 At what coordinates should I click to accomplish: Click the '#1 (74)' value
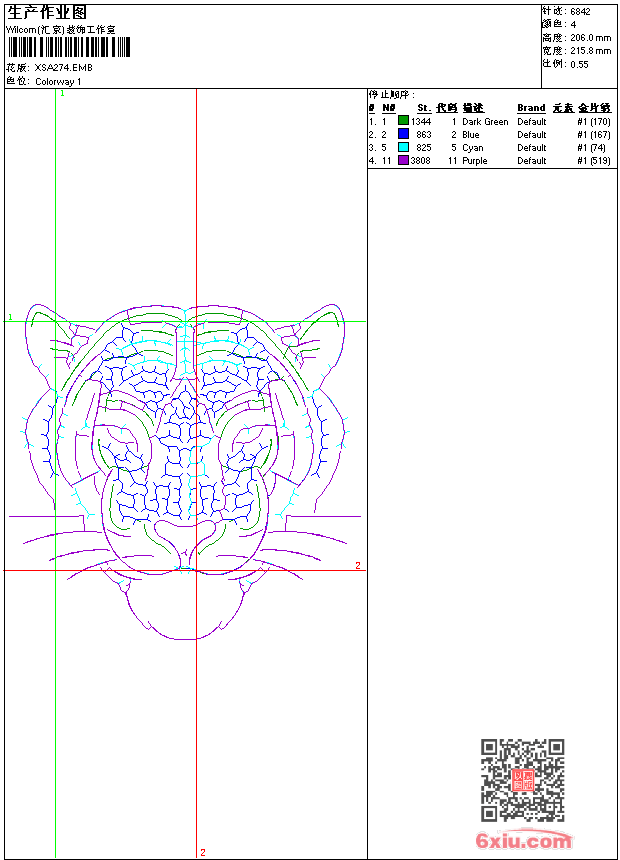(591, 148)
